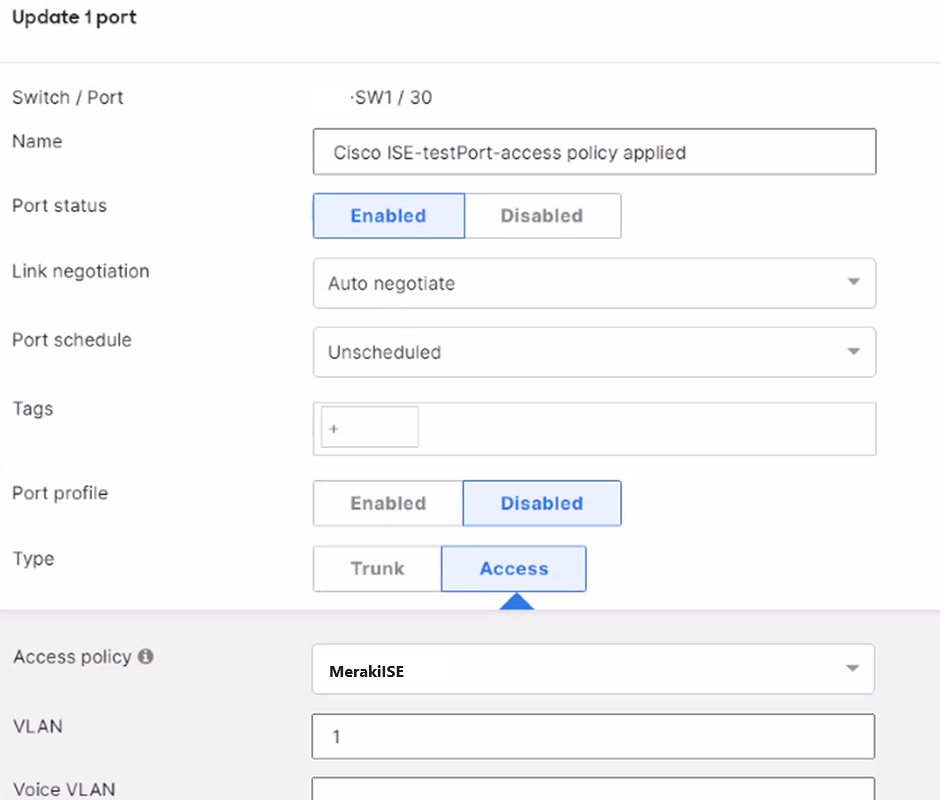
Task: Enable the Port profile
Action: [x=387, y=503]
